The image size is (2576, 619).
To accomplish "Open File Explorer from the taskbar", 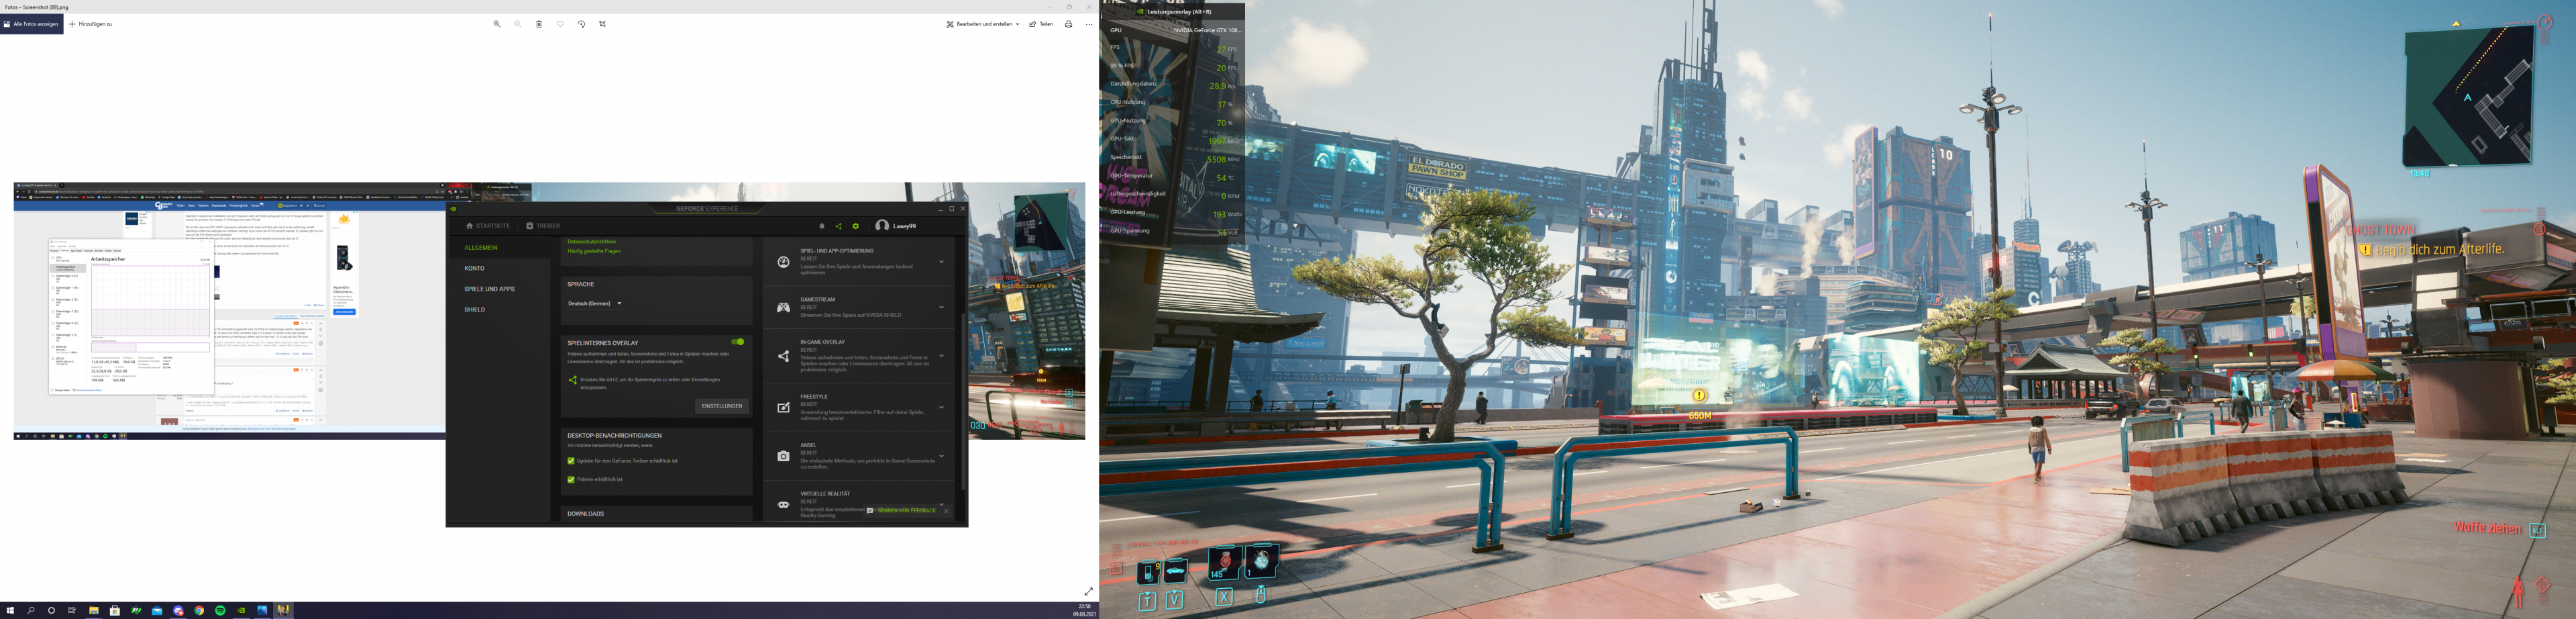I will coord(93,610).
